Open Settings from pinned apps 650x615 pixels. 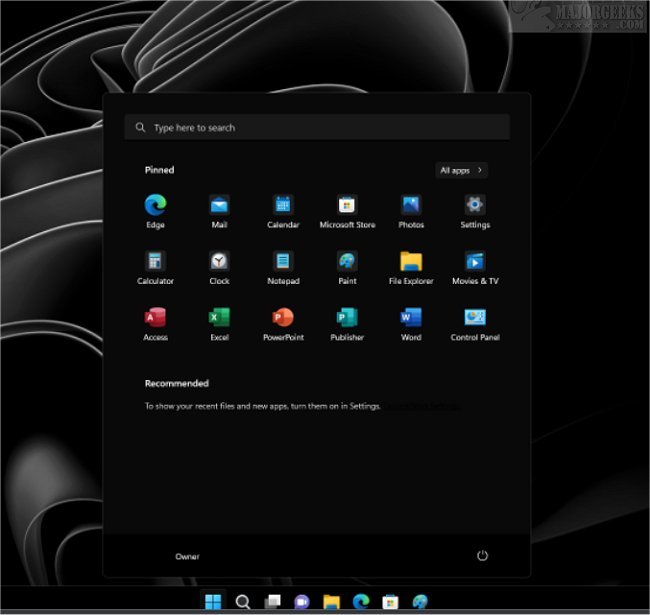475,206
